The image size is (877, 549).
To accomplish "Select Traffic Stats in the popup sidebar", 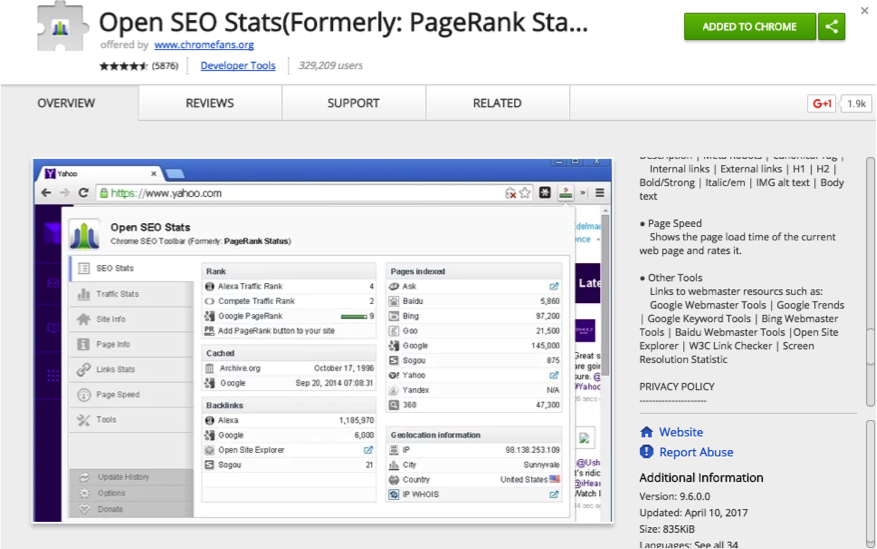I will click(x=131, y=294).
